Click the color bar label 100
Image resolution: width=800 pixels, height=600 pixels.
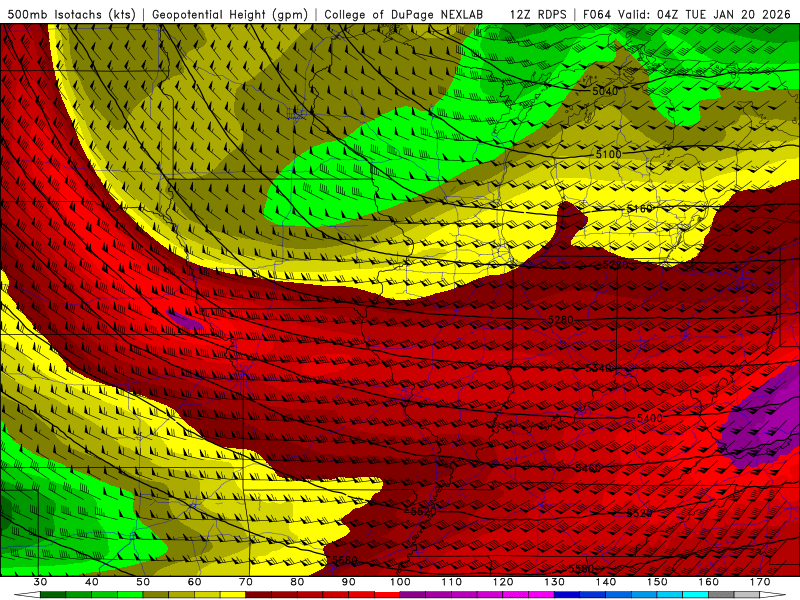400,582
